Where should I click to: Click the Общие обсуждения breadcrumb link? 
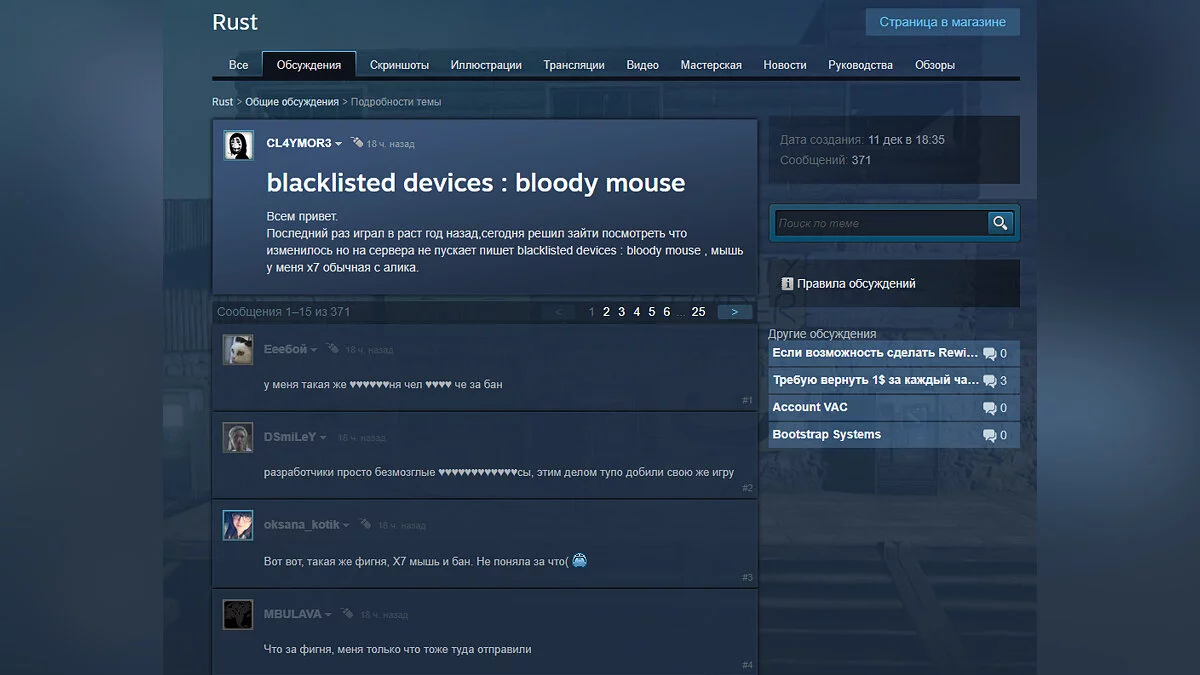292,102
